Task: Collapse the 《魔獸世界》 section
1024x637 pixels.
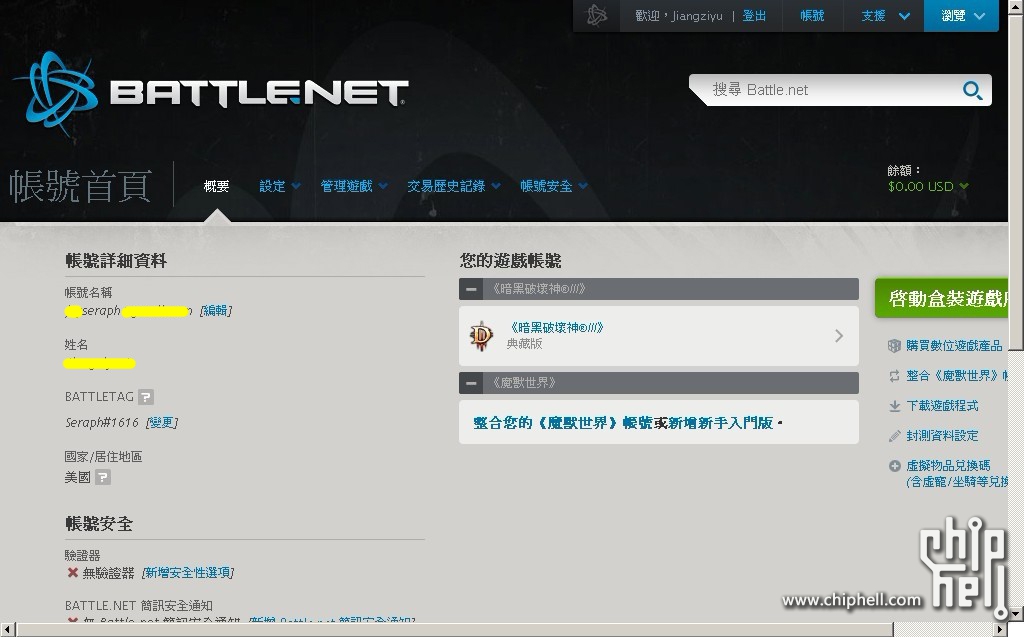Action: click(471, 383)
